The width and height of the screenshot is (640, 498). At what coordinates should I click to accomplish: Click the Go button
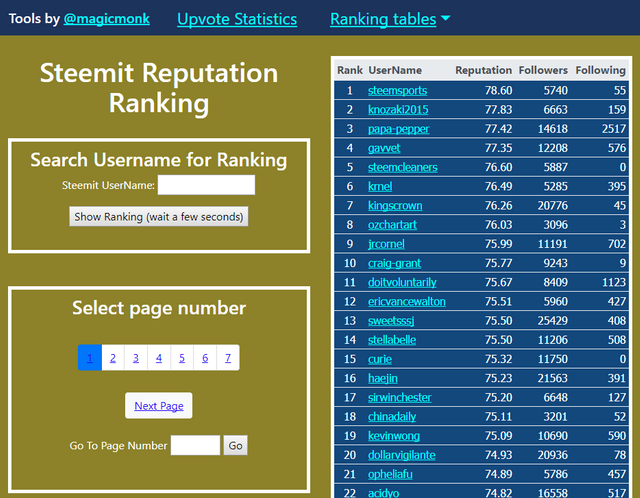pyautogui.click(x=236, y=445)
